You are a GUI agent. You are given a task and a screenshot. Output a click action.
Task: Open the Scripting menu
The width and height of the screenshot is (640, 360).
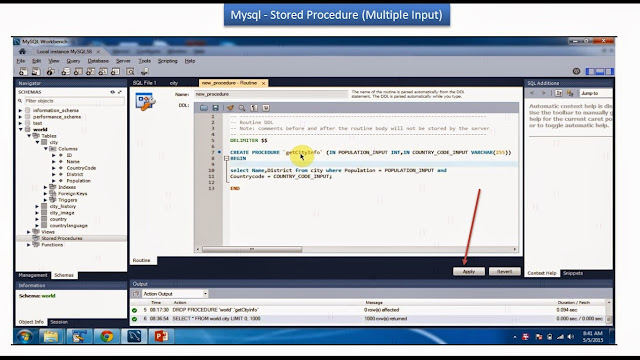167,61
